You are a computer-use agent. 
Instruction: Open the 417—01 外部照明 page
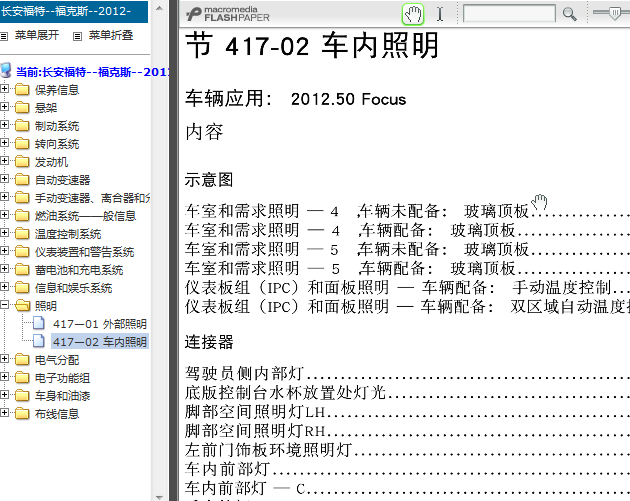[x=100, y=324]
